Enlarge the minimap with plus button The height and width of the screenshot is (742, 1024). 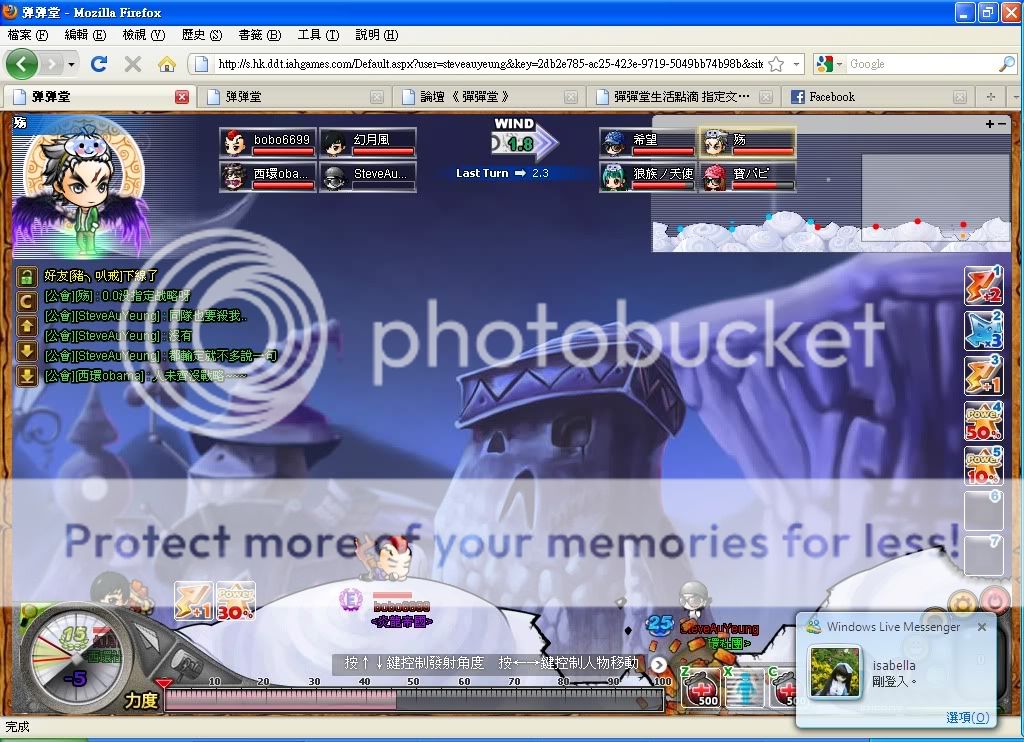coord(990,124)
